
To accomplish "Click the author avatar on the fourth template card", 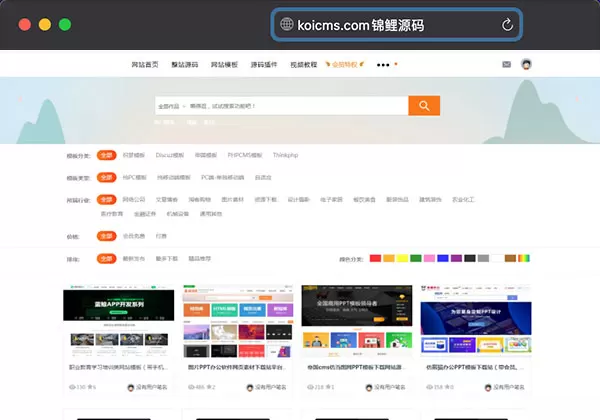I will click(488, 387).
